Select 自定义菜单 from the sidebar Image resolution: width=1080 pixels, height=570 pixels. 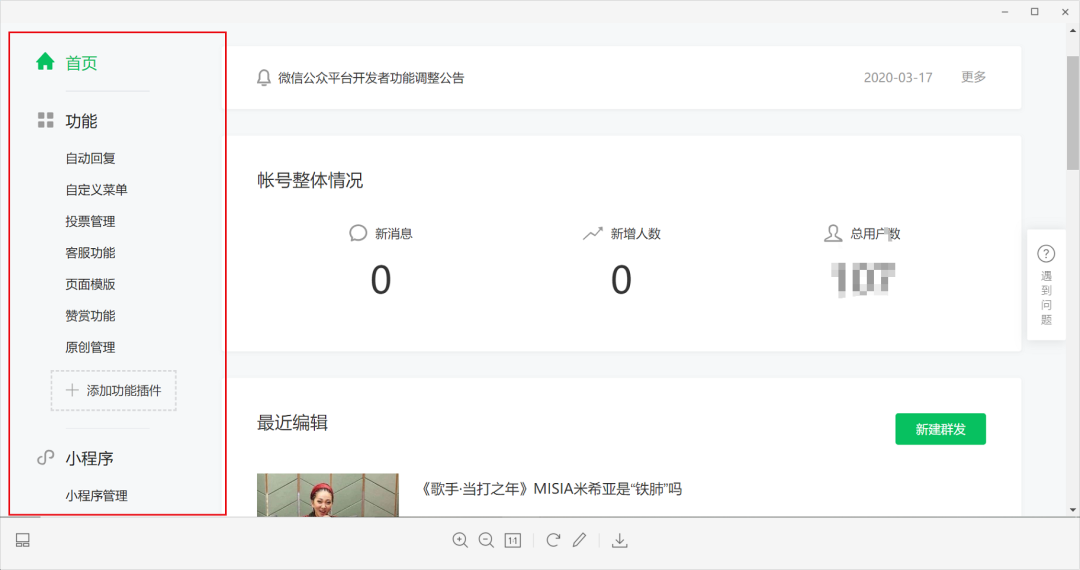[x=96, y=190]
